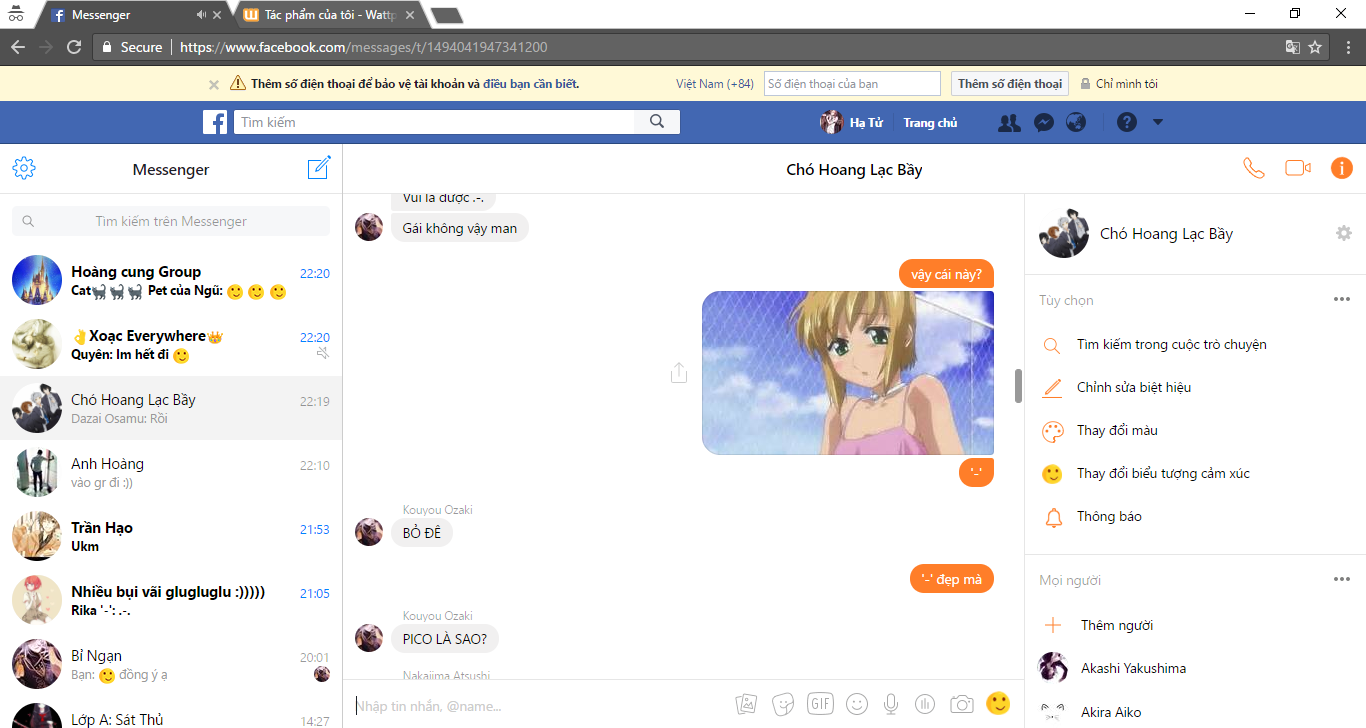Open the camera to take a photo
This screenshot has width=1366, height=728.
[961, 704]
